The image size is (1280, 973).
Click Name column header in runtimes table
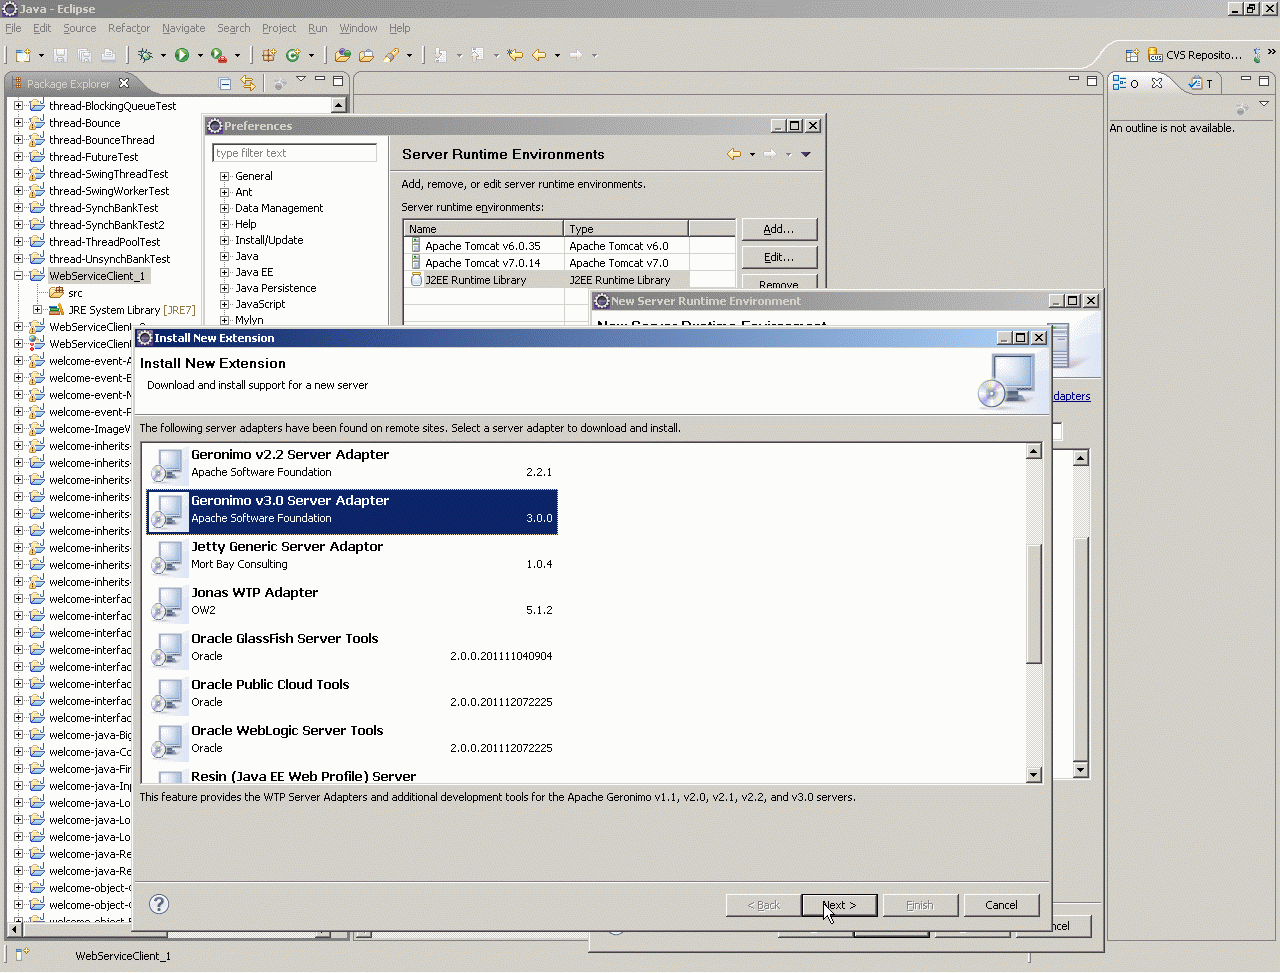(x=484, y=229)
